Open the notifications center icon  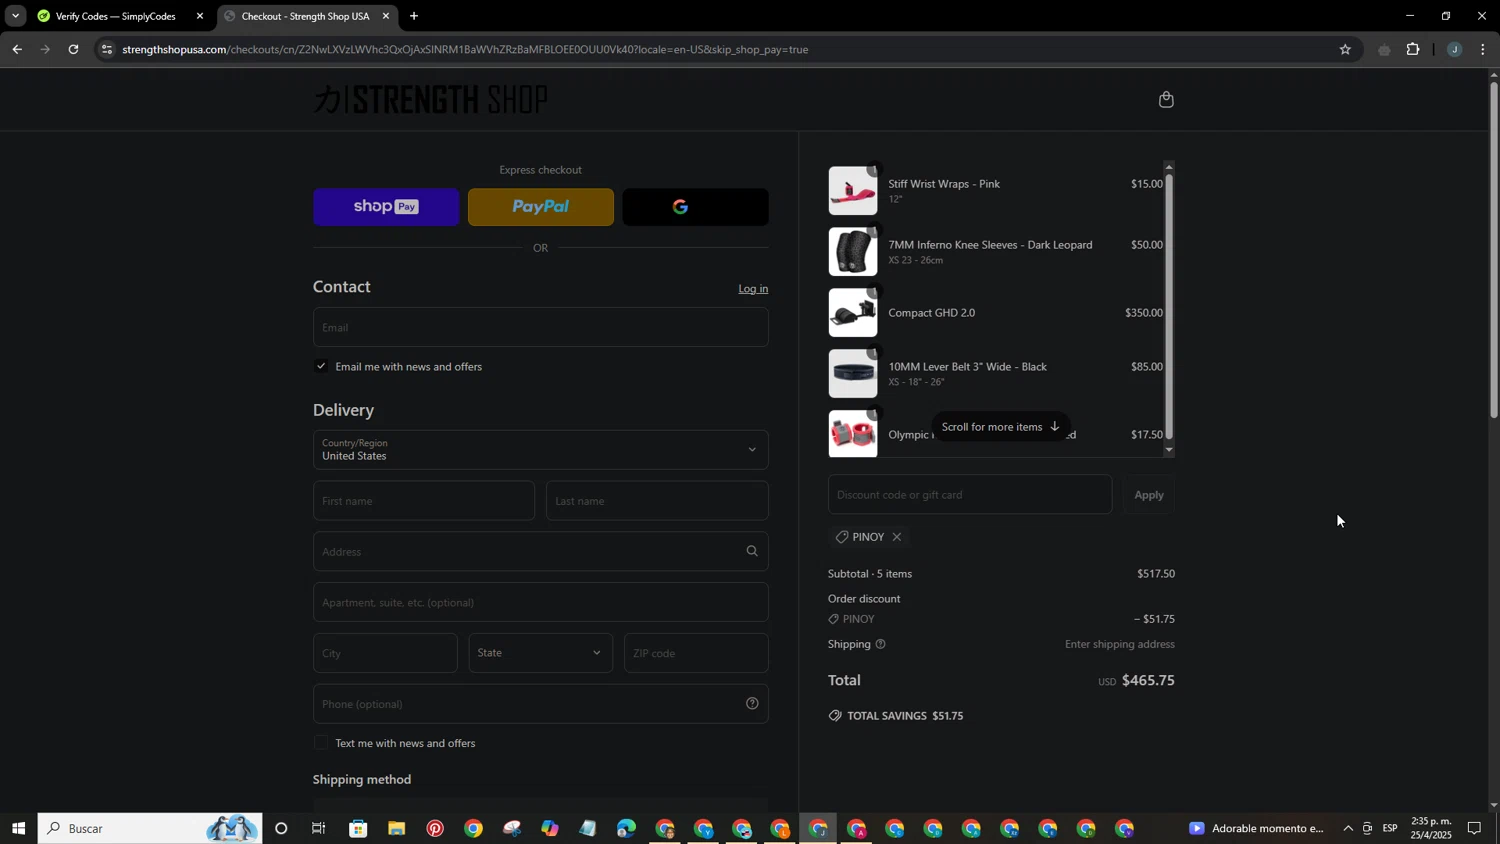pos(1474,828)
